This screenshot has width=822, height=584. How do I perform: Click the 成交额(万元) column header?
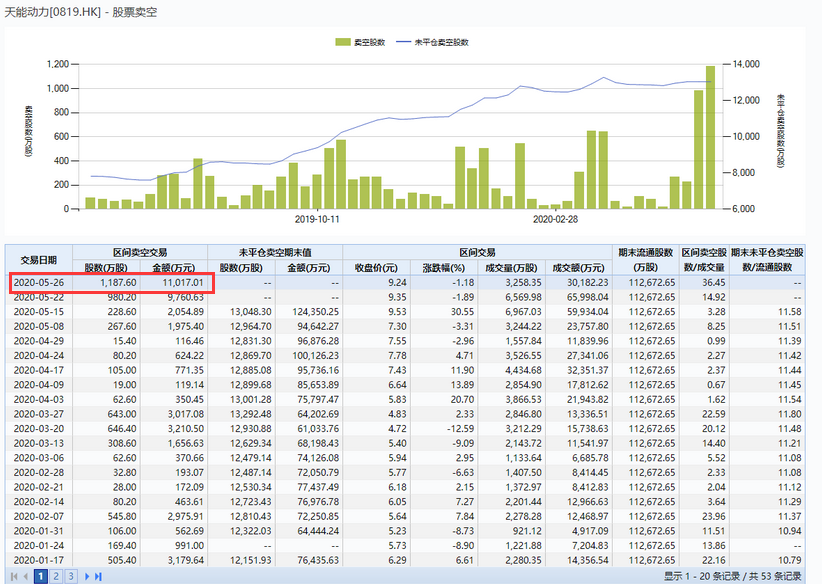[x=579, y=268]
